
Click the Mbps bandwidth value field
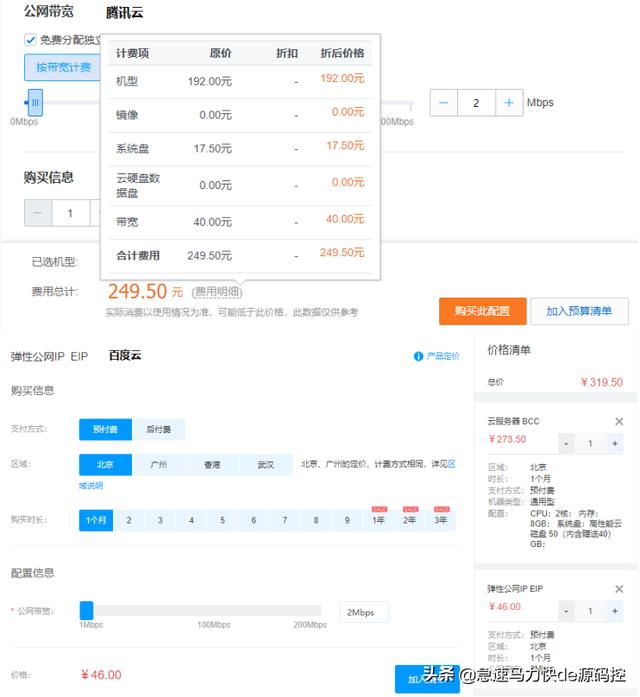[476, 103]
